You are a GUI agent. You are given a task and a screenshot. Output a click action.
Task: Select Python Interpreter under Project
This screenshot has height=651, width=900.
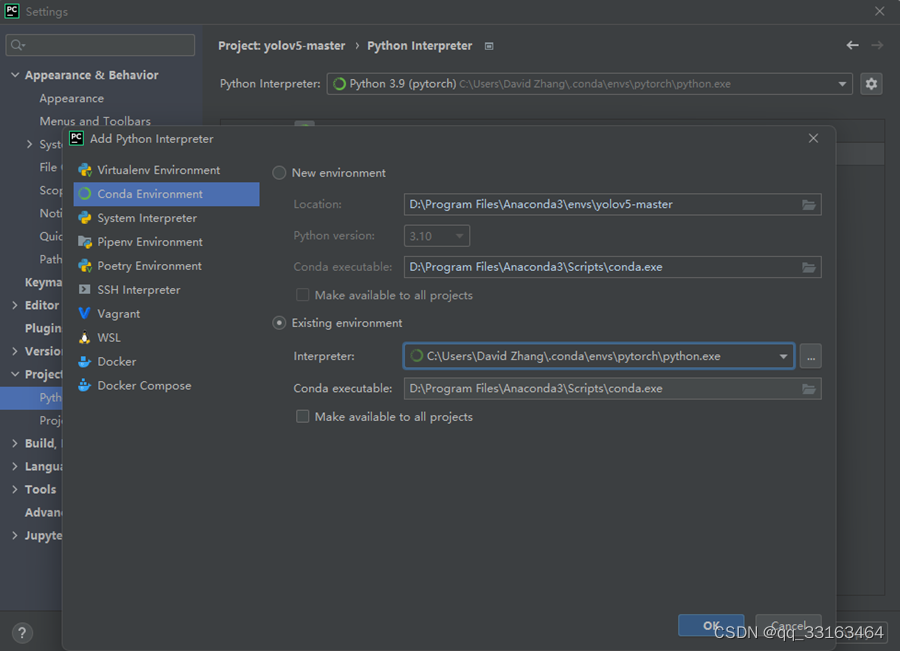pyautogui.click(x=31, y=397)
